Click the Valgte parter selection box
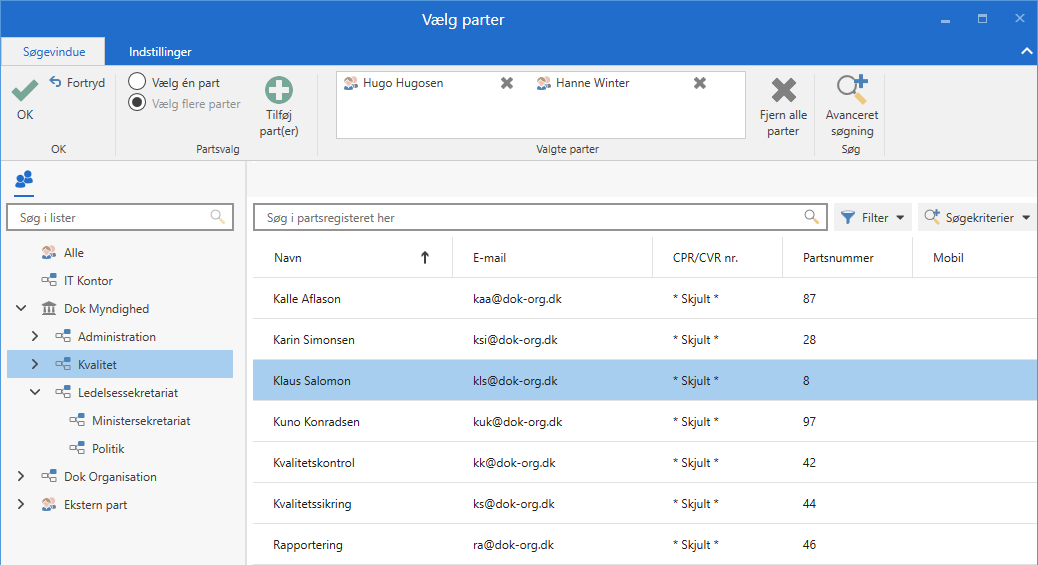1038x565 pixels. pos(541,105)
